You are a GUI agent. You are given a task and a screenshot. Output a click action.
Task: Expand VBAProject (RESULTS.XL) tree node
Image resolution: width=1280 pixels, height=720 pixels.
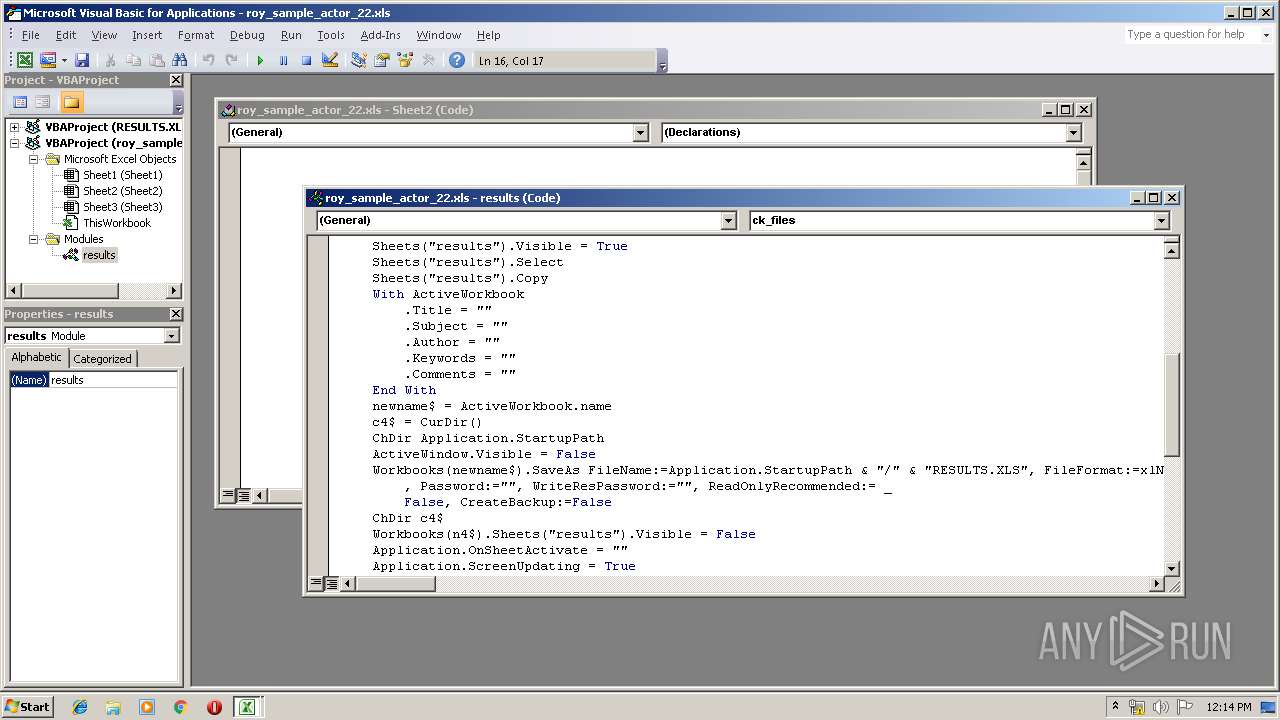click(15, 127)
